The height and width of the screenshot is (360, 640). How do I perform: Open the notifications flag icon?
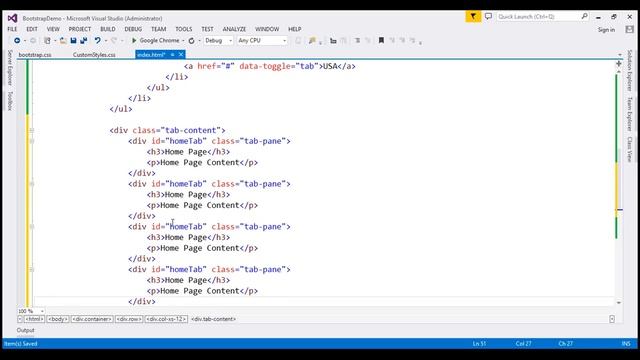point(473,16)
